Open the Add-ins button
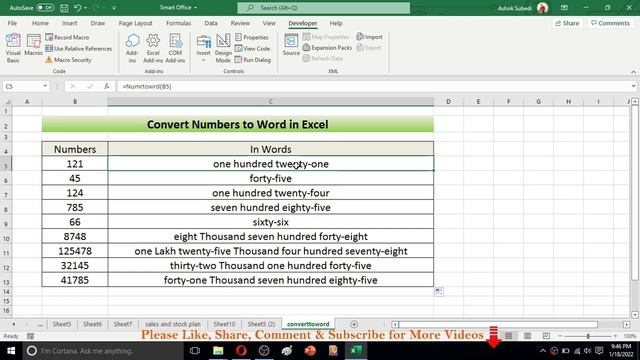Image resolution: width=640 pixels, height=360 pixels. coord(132,48)
